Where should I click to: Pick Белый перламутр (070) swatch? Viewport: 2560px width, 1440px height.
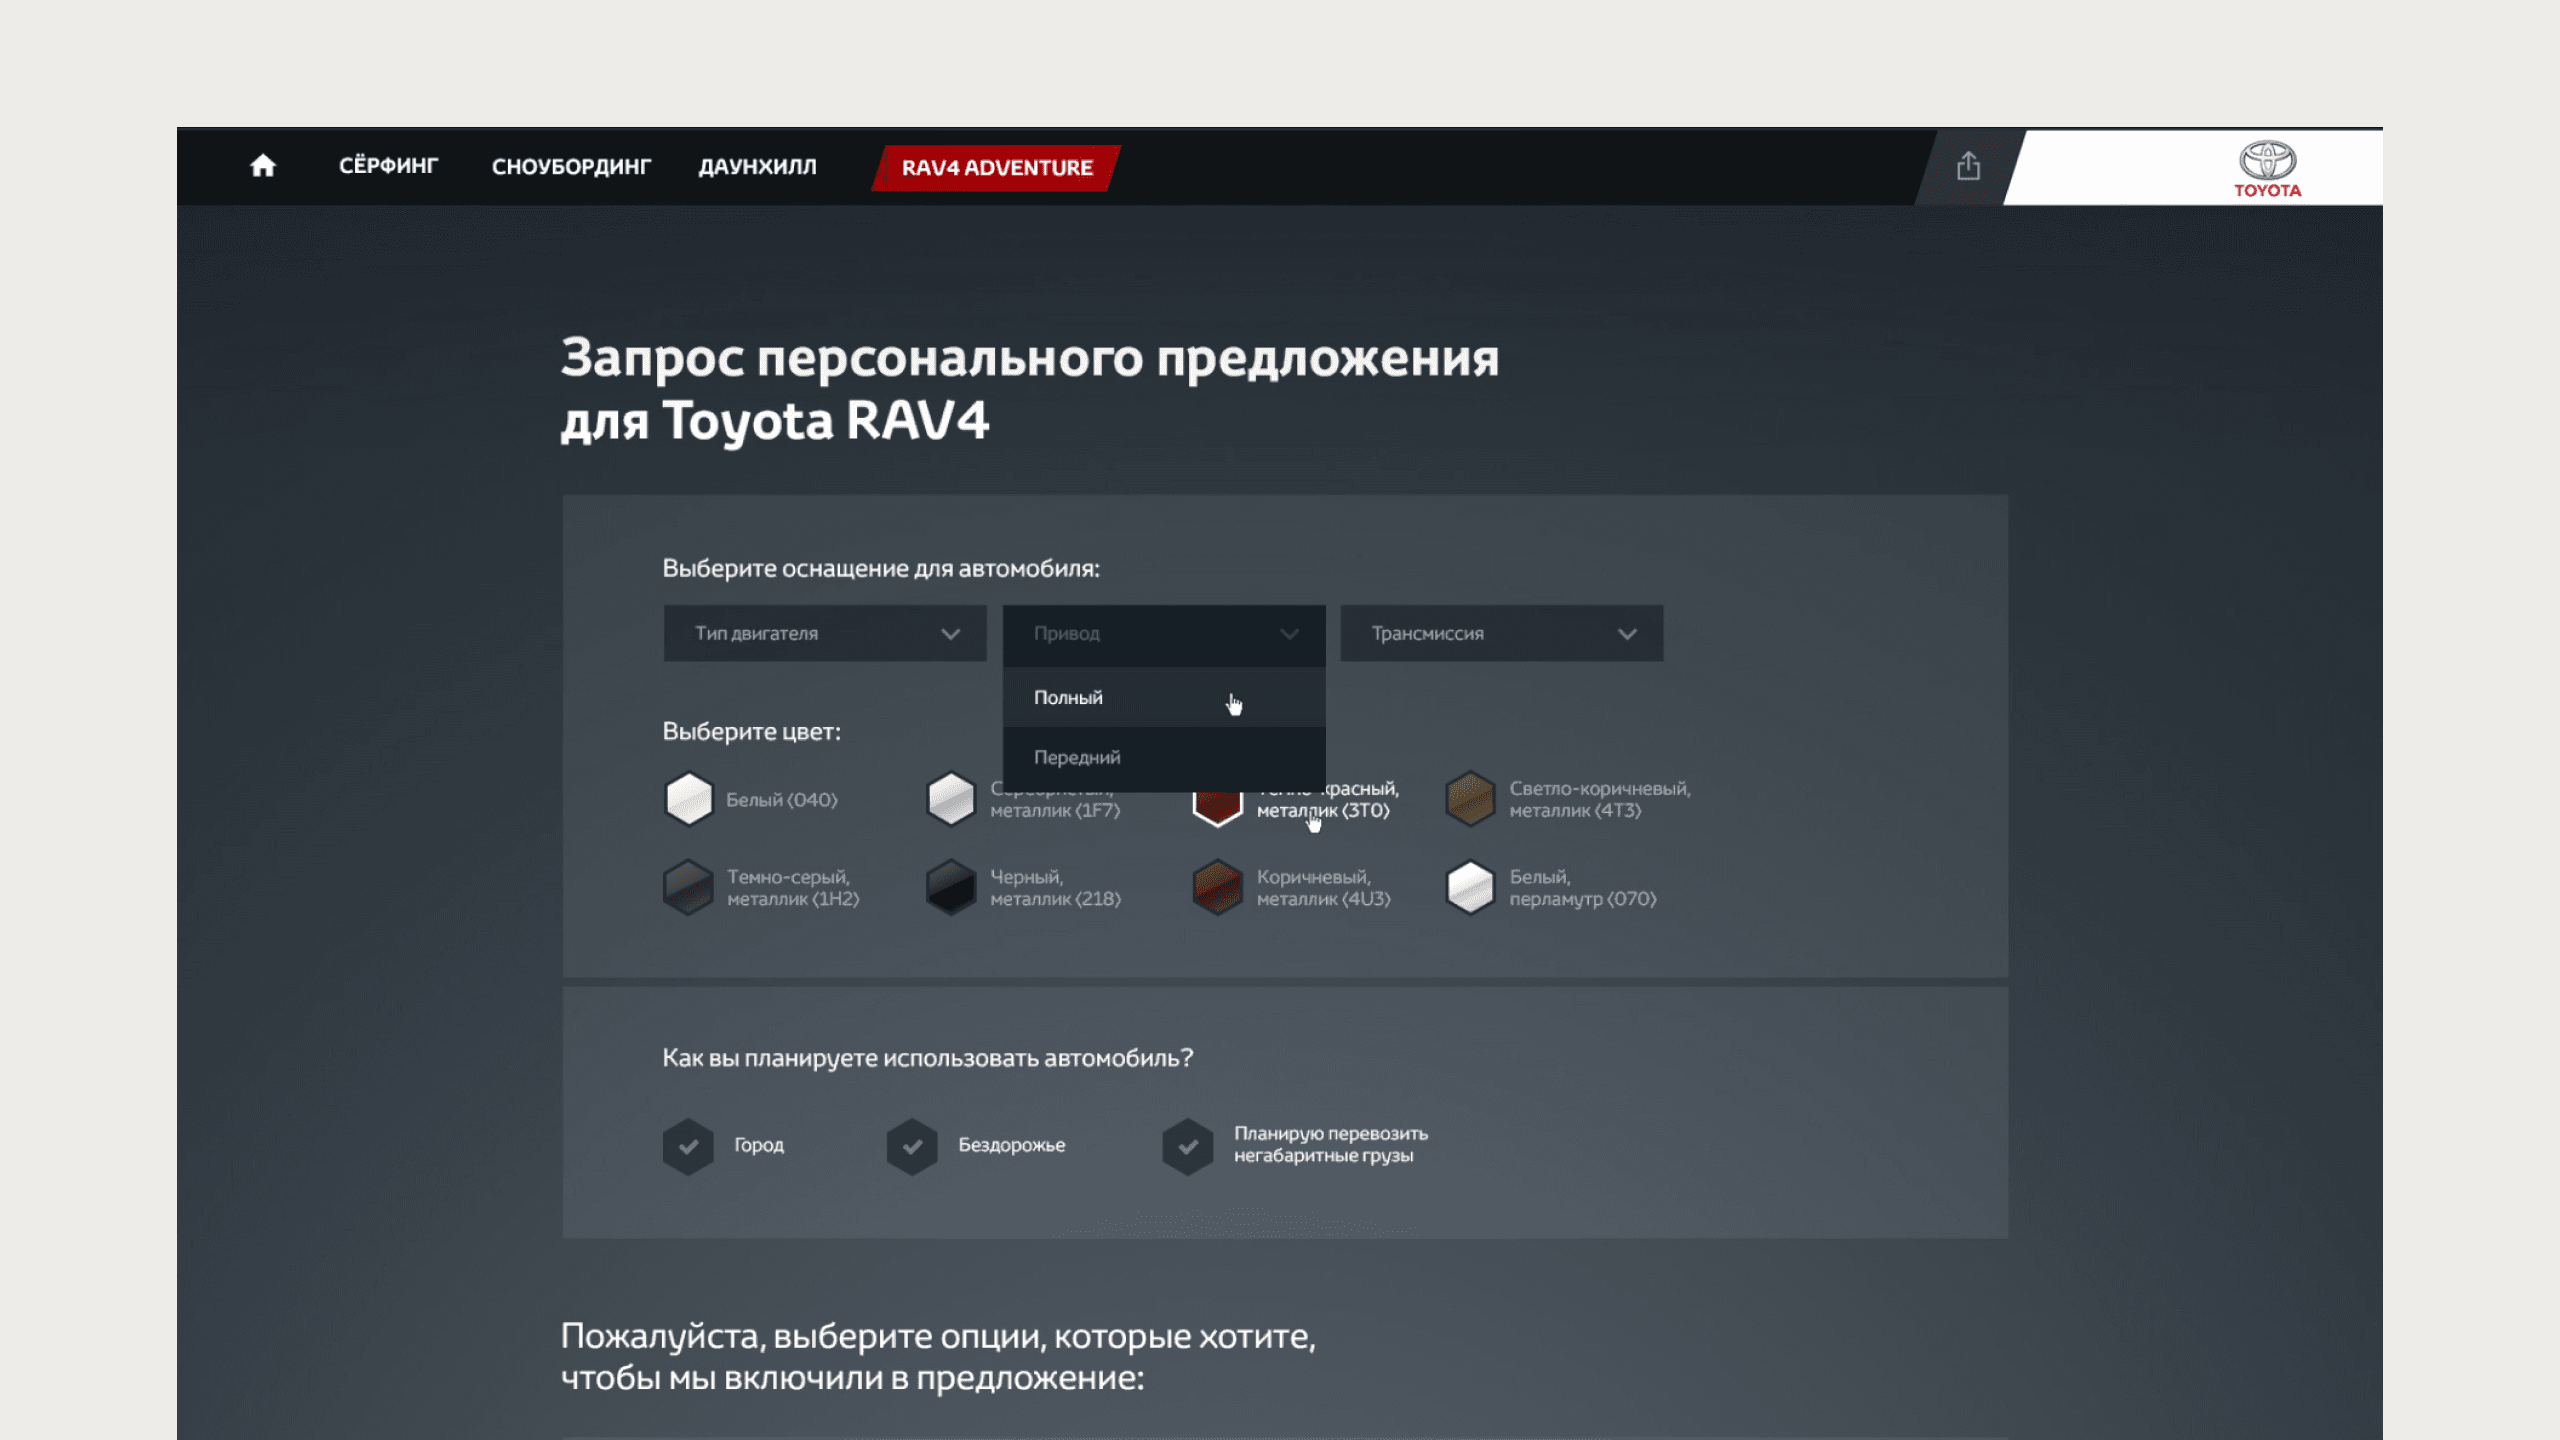pos(1470,887)
